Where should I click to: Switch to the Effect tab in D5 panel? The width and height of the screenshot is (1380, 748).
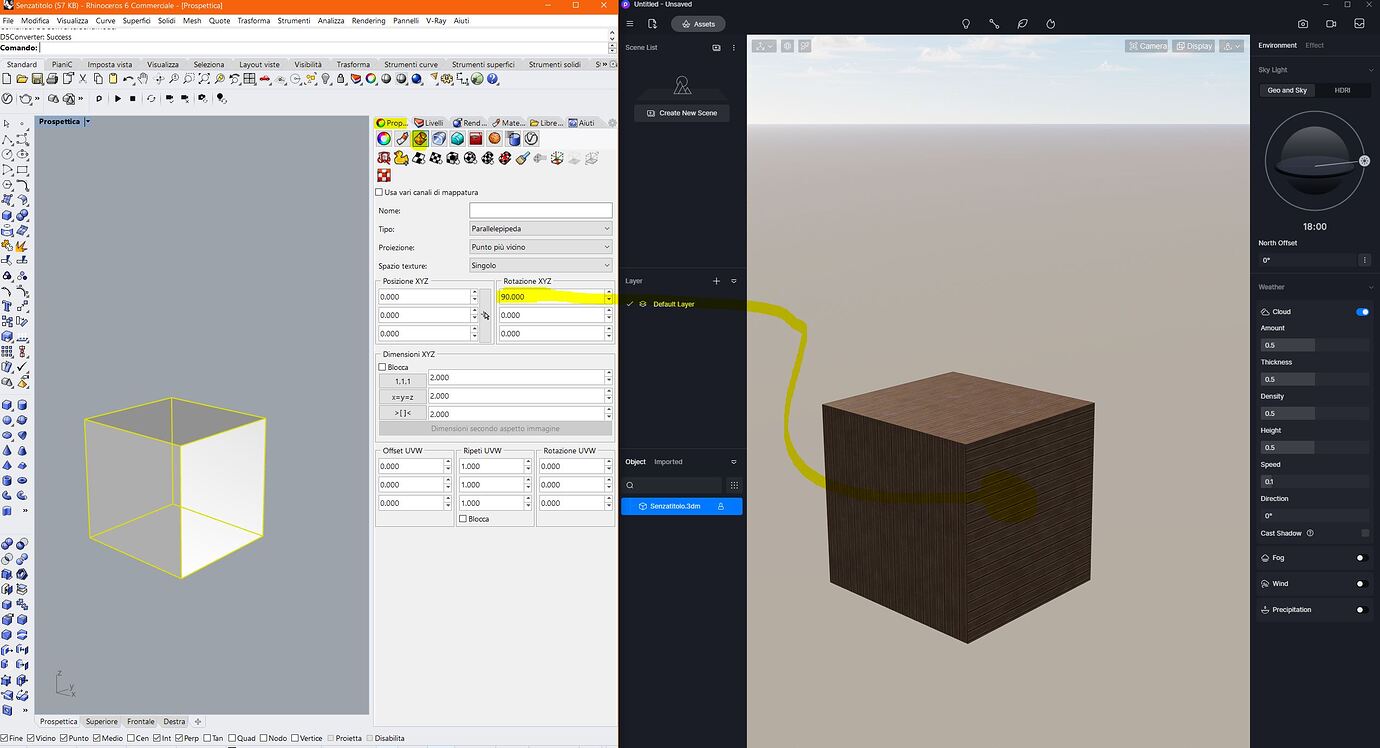1314,45
